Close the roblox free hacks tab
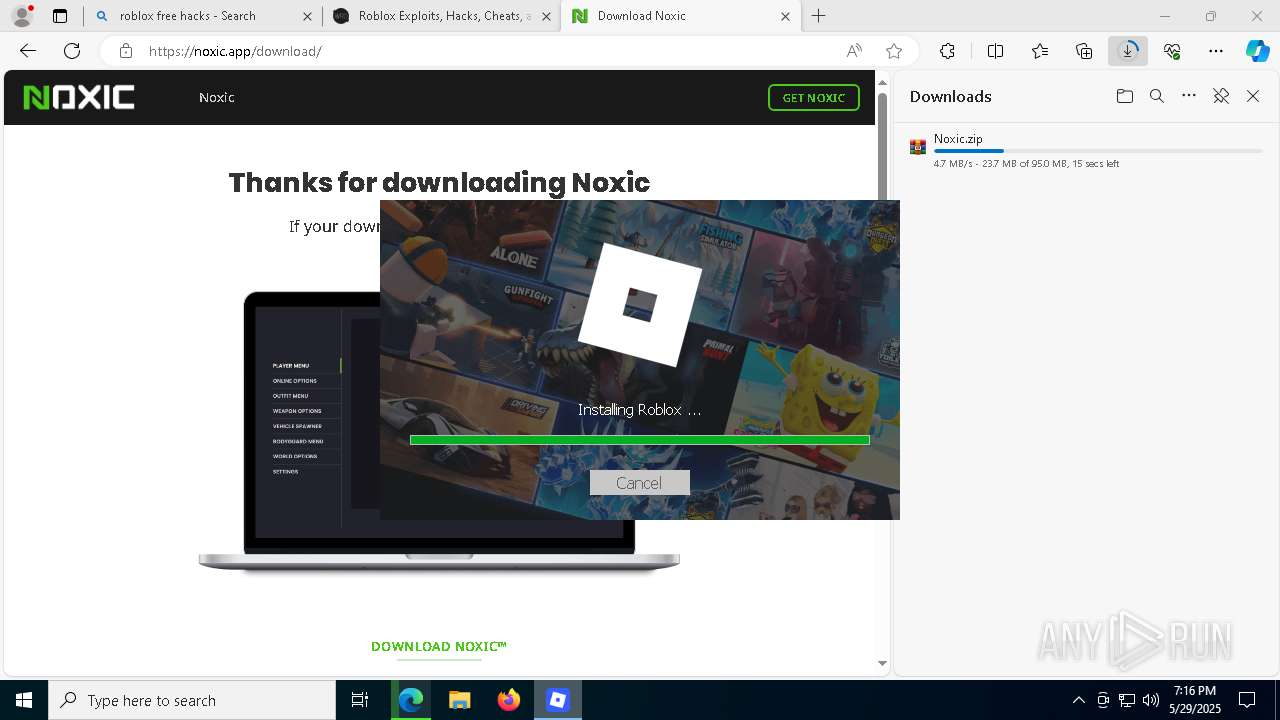The height and width of the screenshot is (720, 1280). pos(307,16)
